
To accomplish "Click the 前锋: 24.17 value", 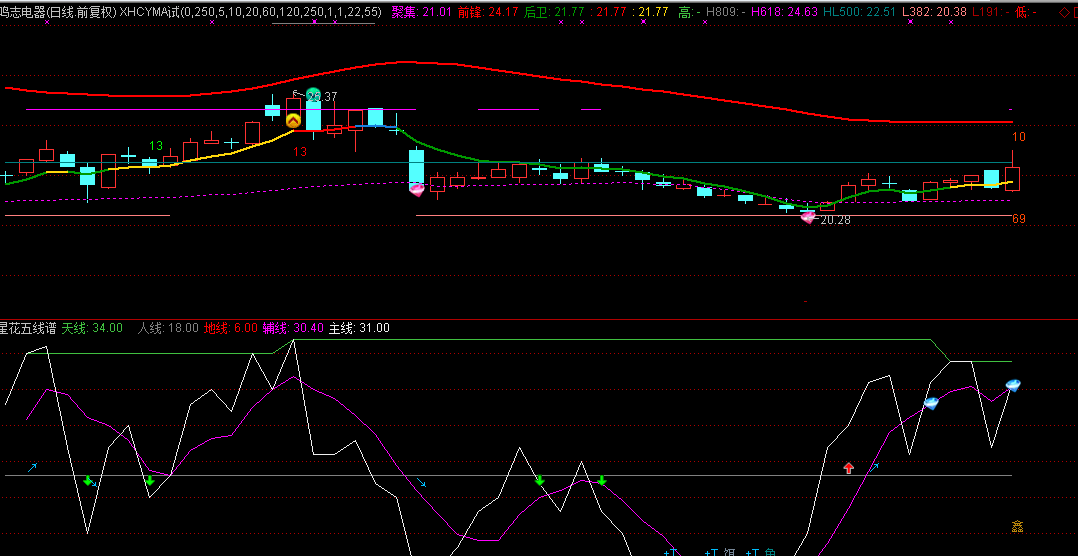I will [488, 12].
